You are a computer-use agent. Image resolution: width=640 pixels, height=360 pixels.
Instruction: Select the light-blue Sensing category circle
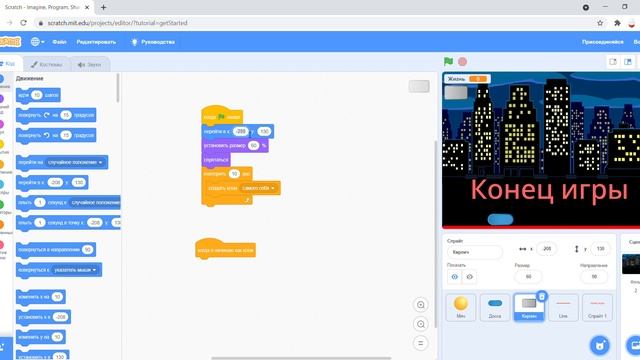[x=2, y=184]
